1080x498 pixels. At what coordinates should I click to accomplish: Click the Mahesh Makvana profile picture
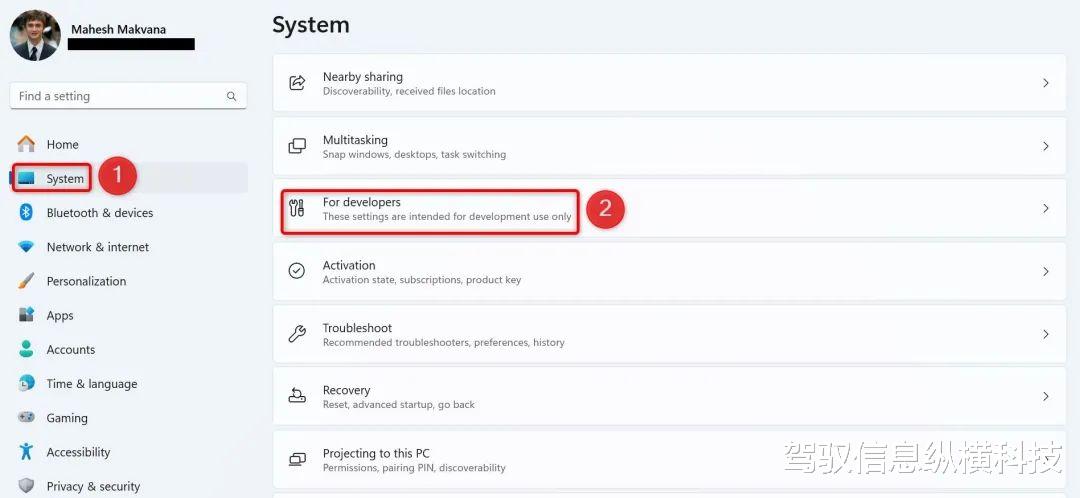[35, 35]
